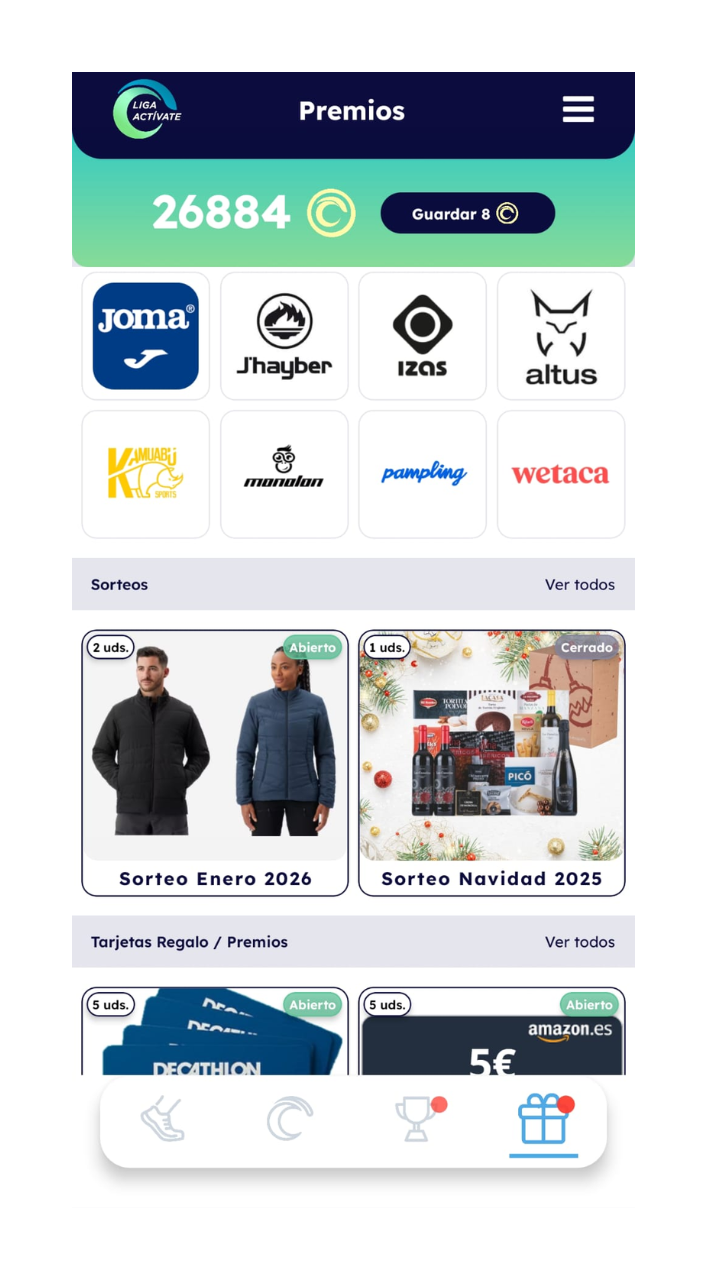This screenshot has height=1280, width=720.
Task: Select the Wetaca brand tile
Action: tap(561, 474)
